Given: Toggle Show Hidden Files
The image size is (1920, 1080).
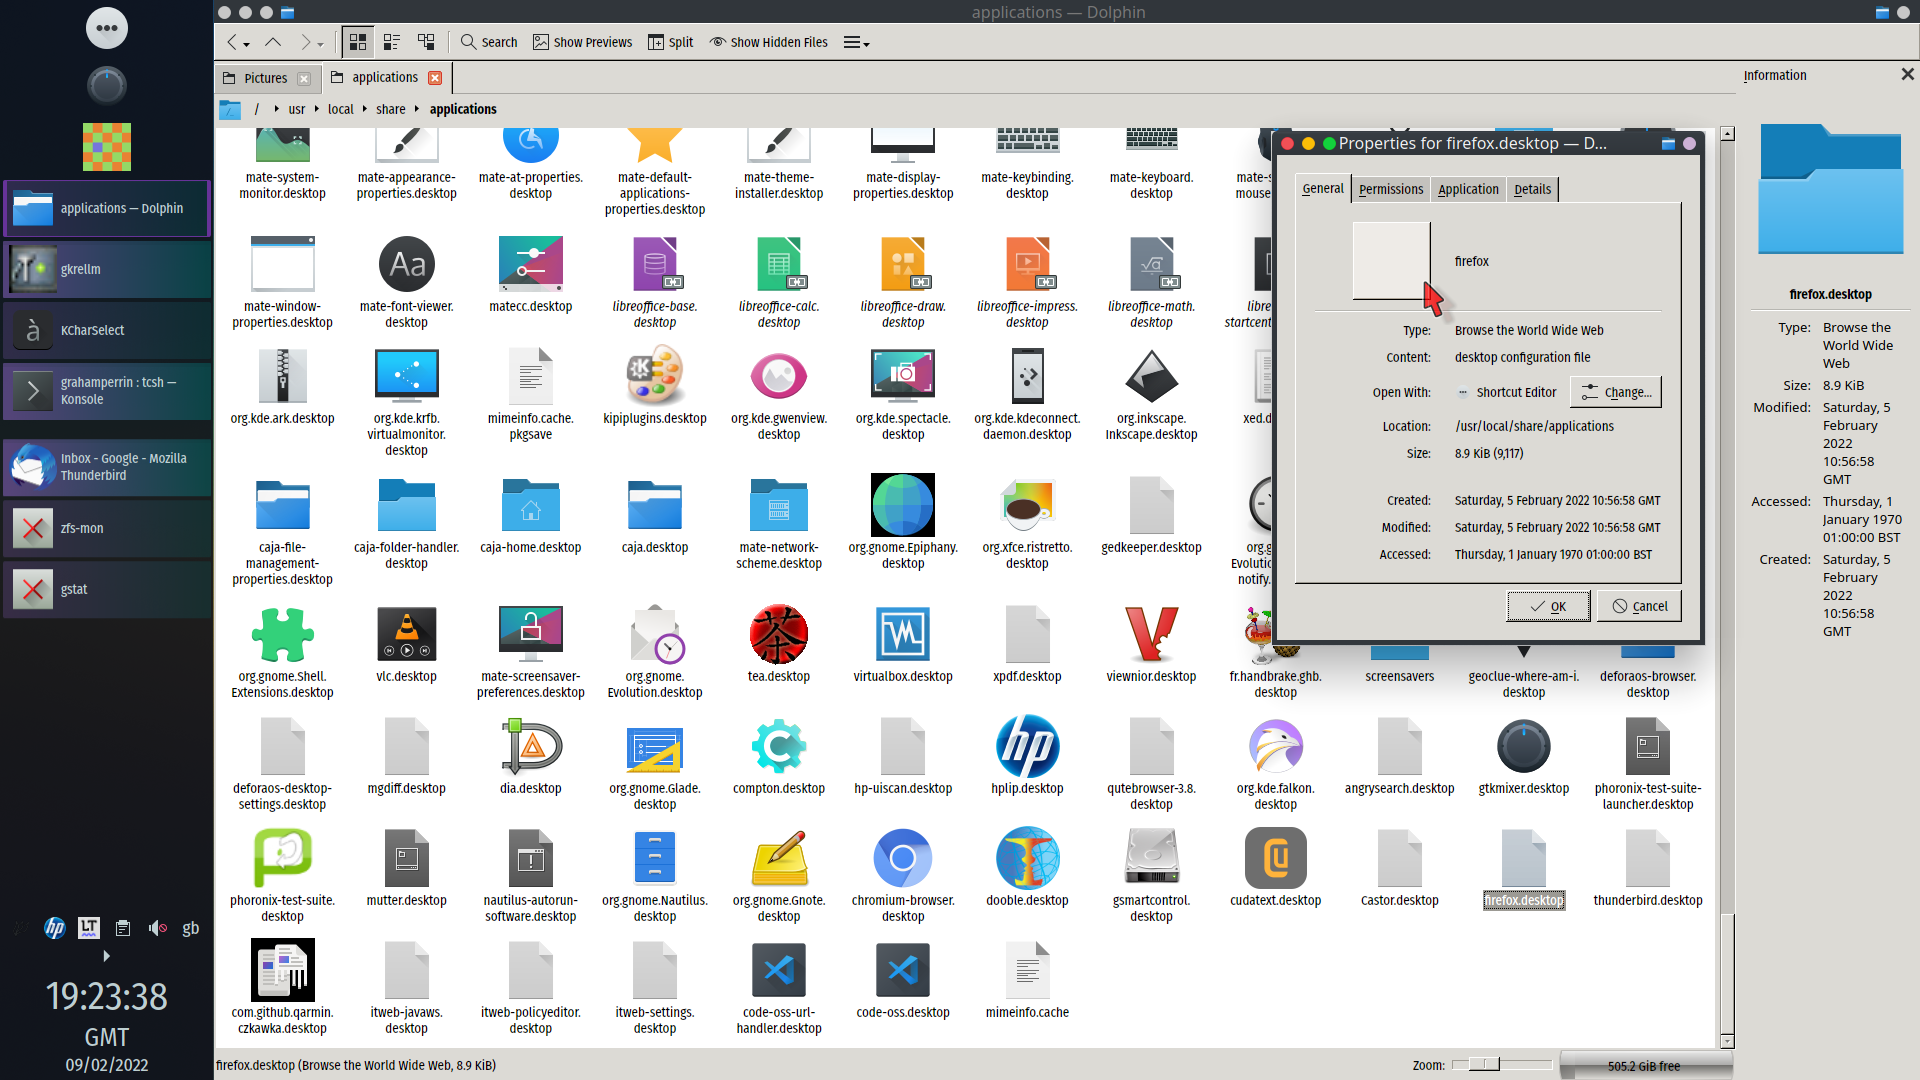Looking at the screenshot, I should (x=769, y=42).
